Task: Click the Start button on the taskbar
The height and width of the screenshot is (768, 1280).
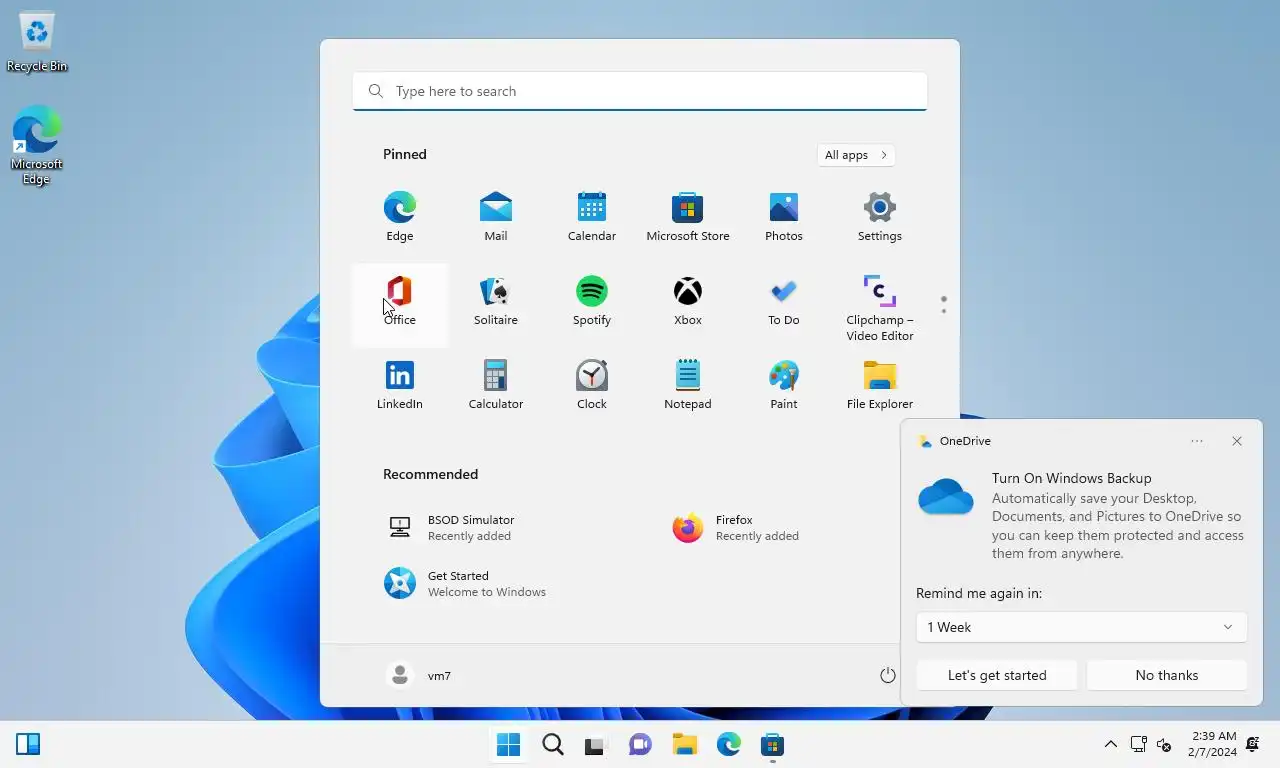Action: click(509, 745)
